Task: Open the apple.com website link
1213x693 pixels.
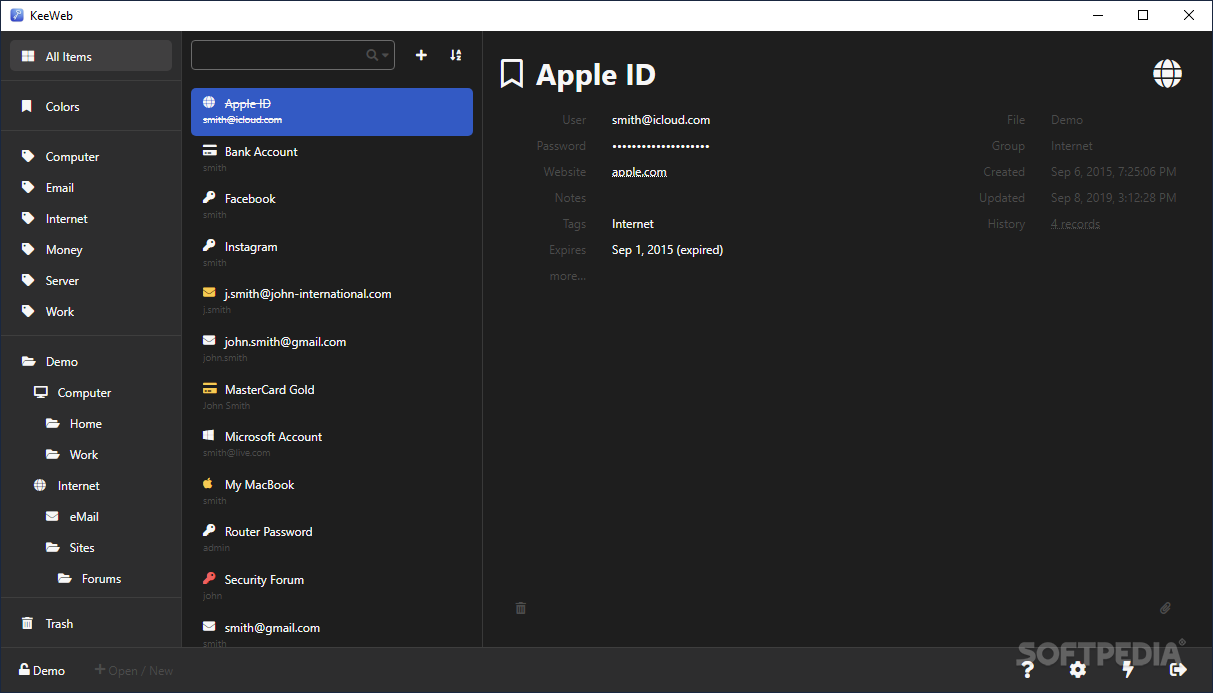Action: point(639,172)
